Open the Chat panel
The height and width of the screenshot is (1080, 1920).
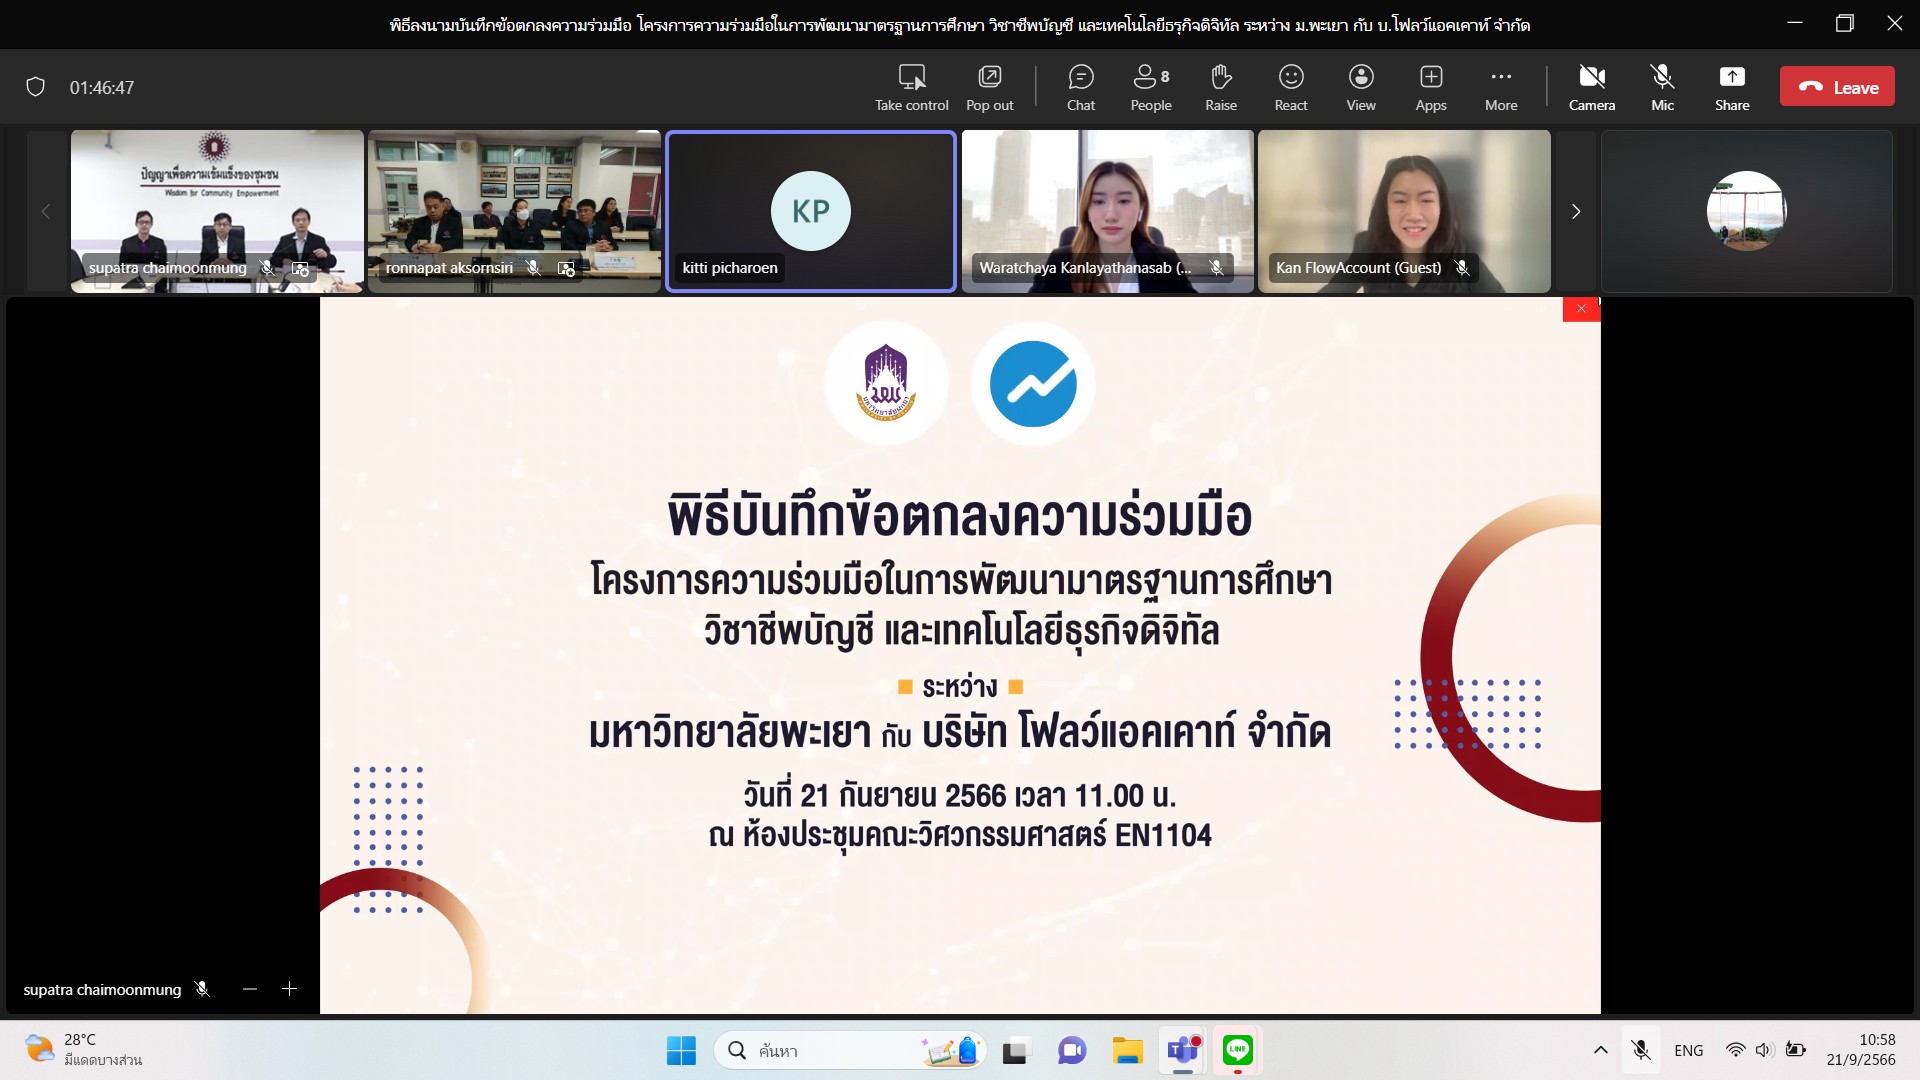[x=1081, y=88]
